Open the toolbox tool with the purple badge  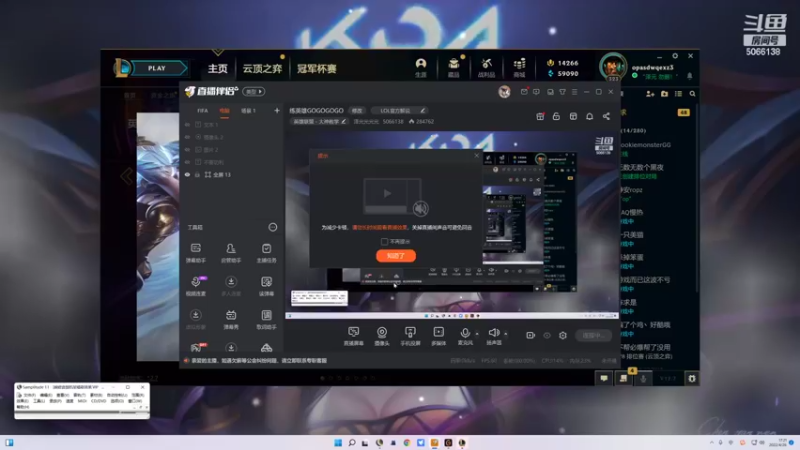(x=196, y=286)
